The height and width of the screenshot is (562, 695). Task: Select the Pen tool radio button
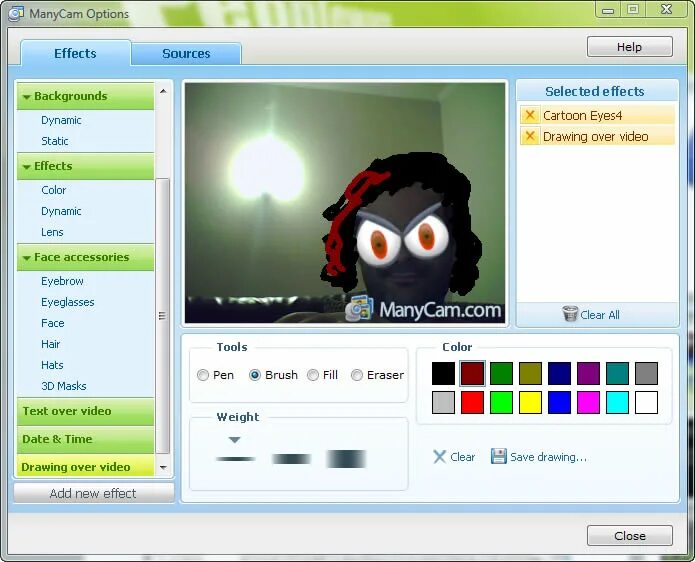point(203,375)
